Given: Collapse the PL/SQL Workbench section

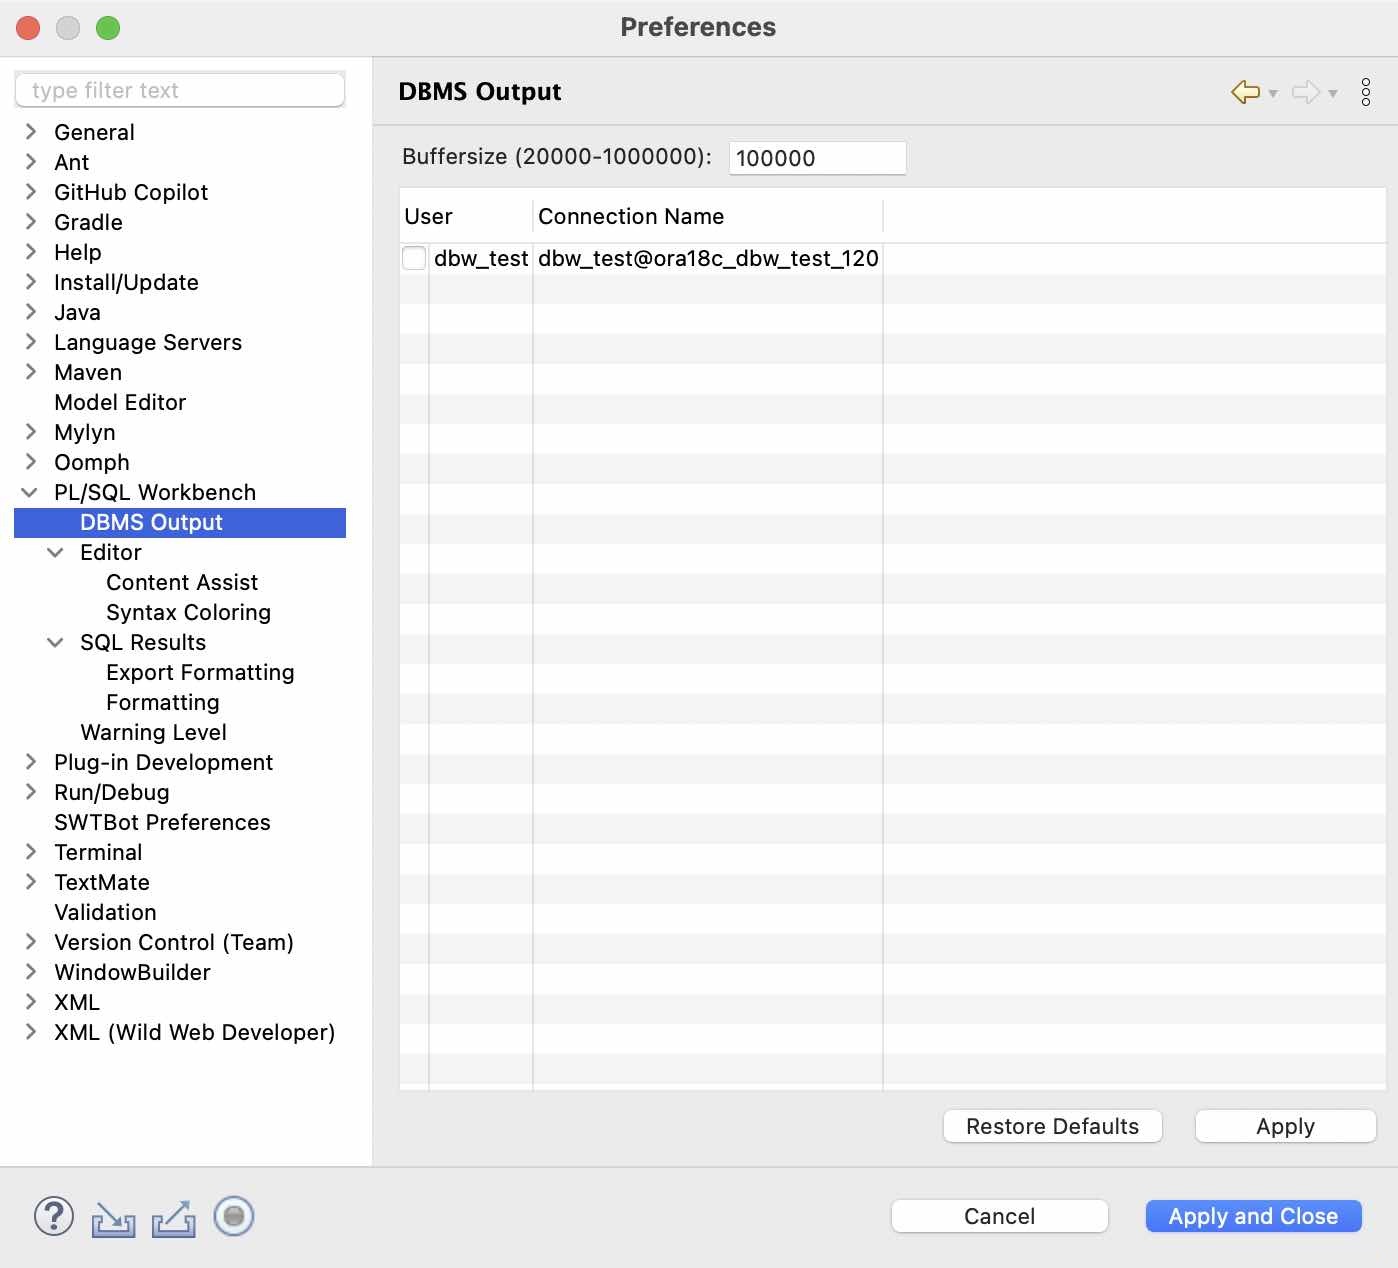Looking at the screenshot, I should click(x=30, y=492).
